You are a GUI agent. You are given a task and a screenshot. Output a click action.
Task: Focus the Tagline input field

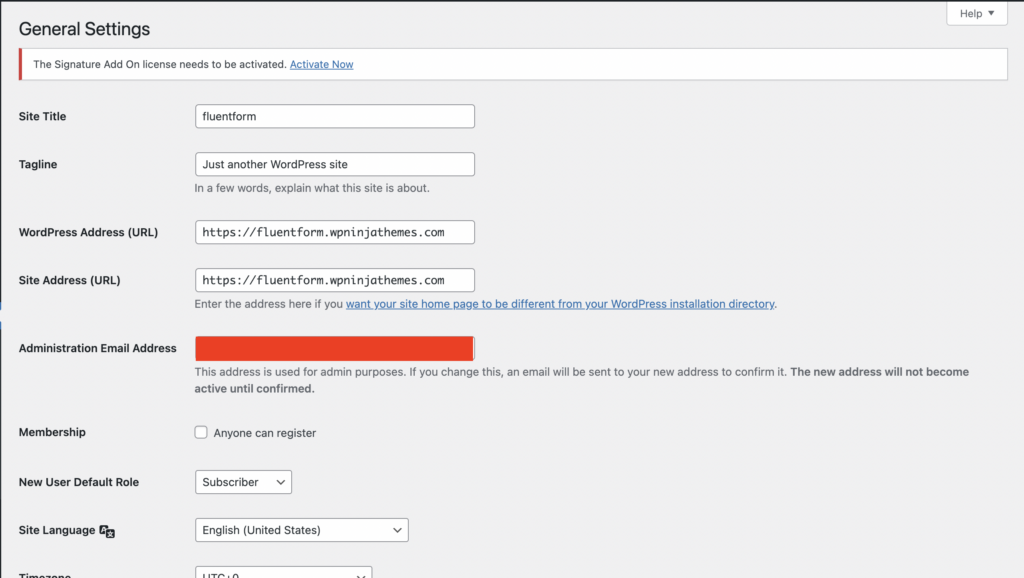[334, 164]
